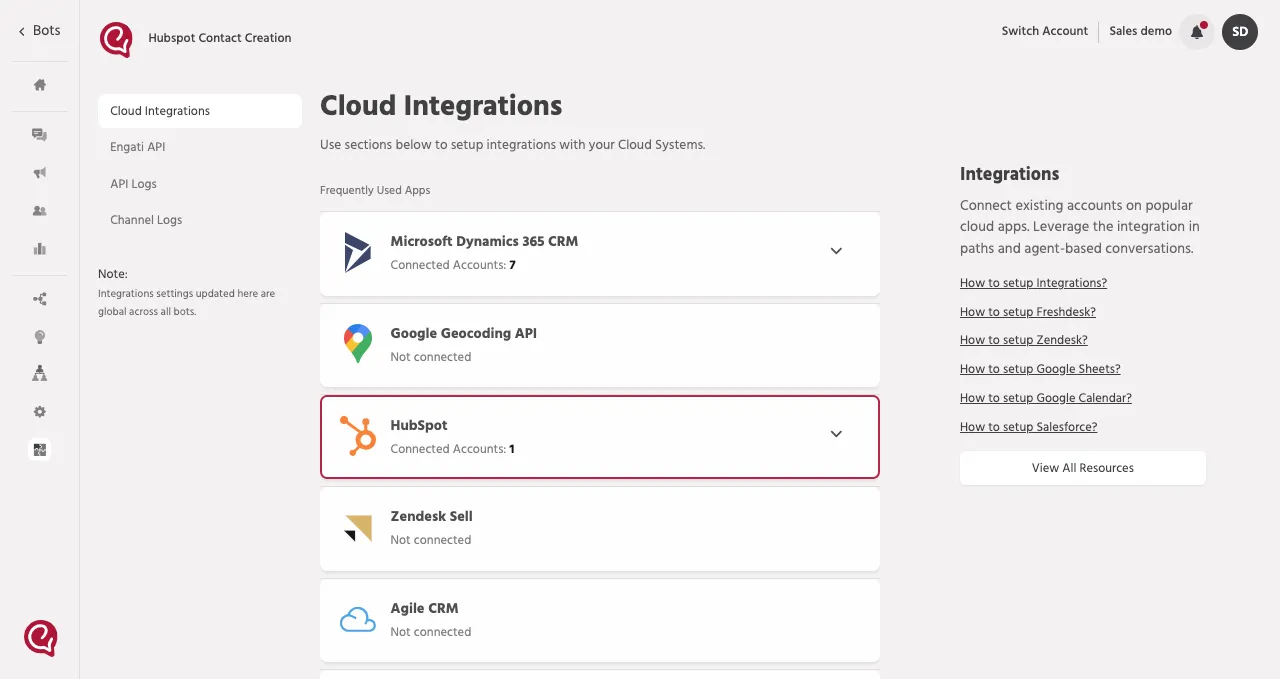1280x679 pixels.
Task: Click the Engati logo in the header
Action: click(116, 39)
